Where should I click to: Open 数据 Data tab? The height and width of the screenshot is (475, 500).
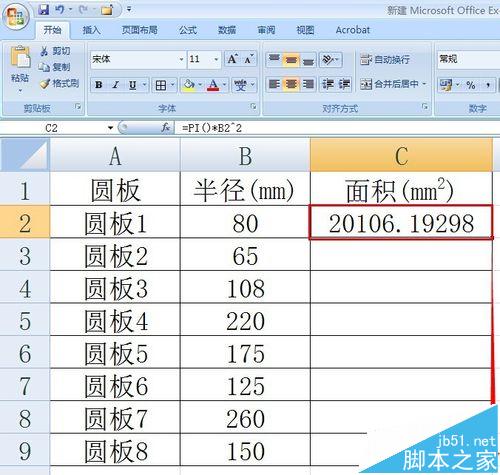tap(227, 30)
